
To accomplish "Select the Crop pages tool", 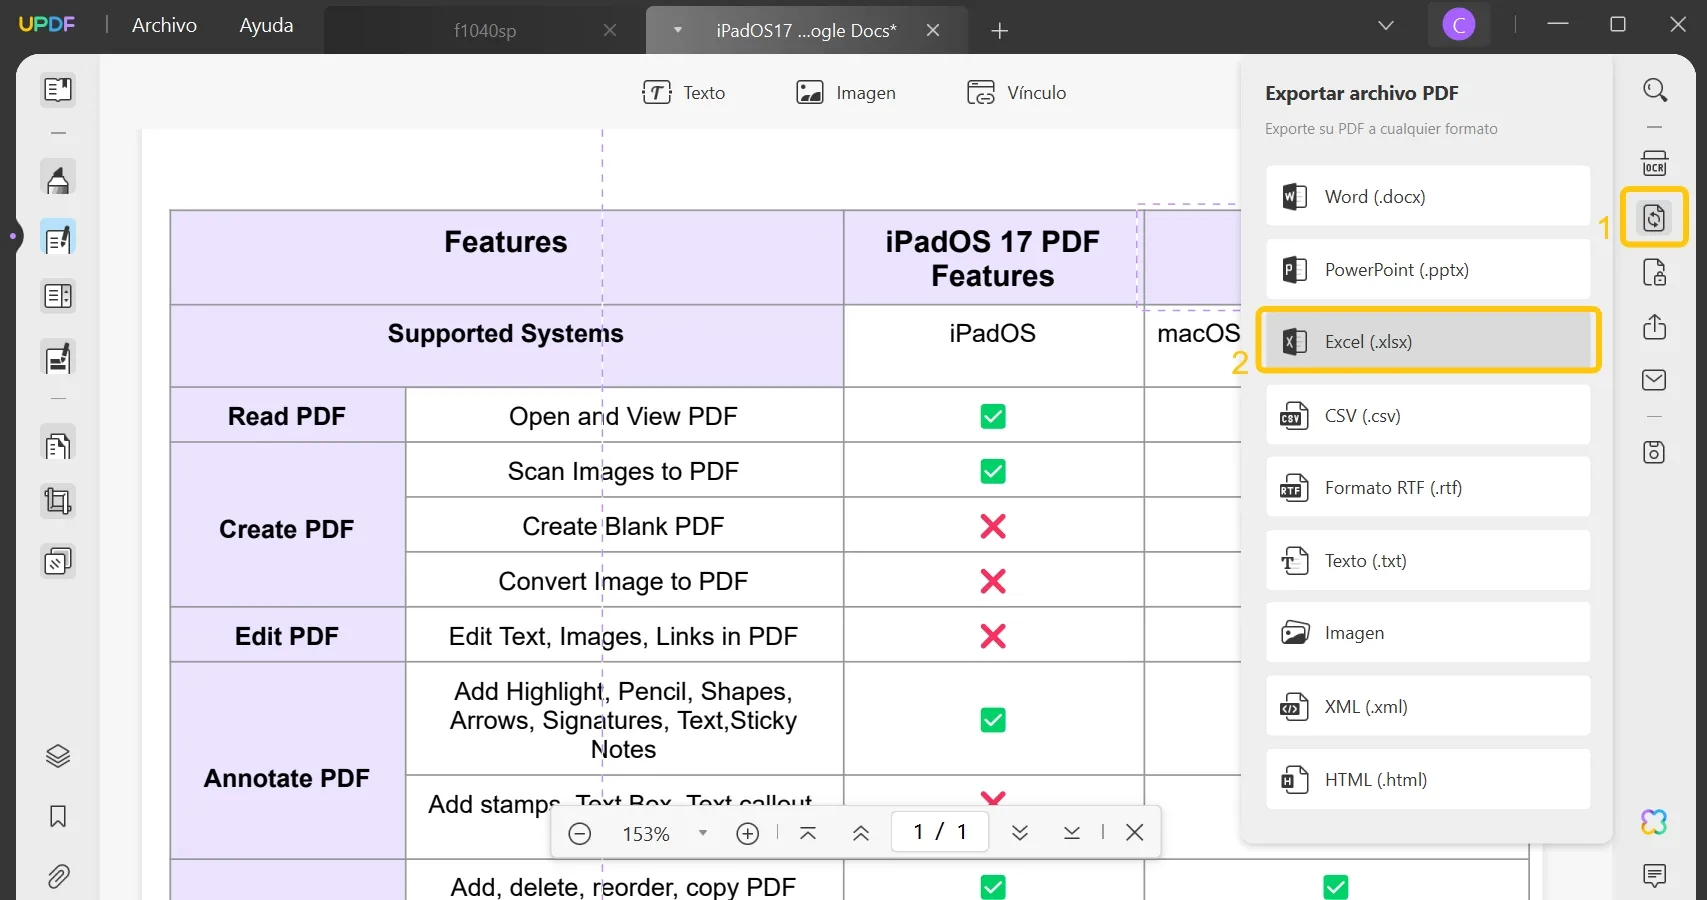I will tap(58, 501).
